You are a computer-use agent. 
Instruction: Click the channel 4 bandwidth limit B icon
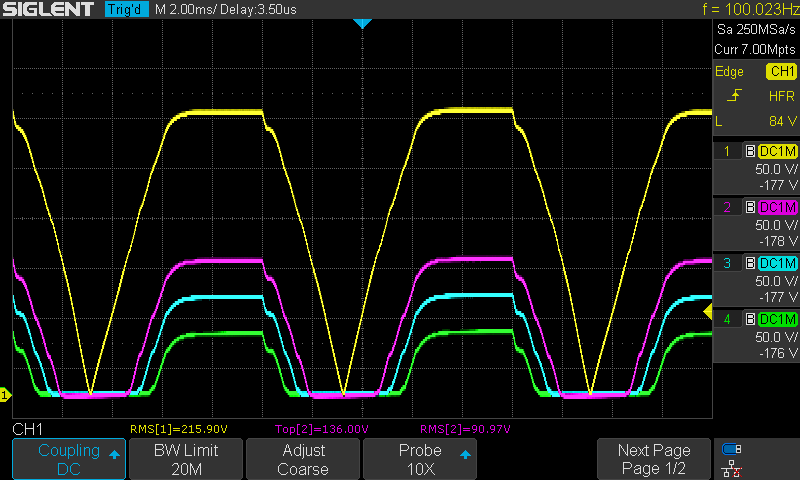[750, 319]
